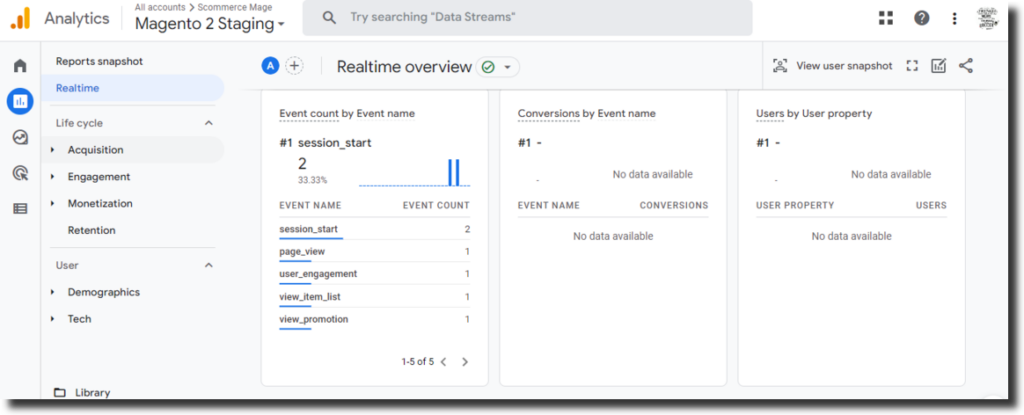The height and width of the screenshot is (415, 1024).
Task: Click the Share report icon
Action: pyautogui.click(x=965, y=66)
